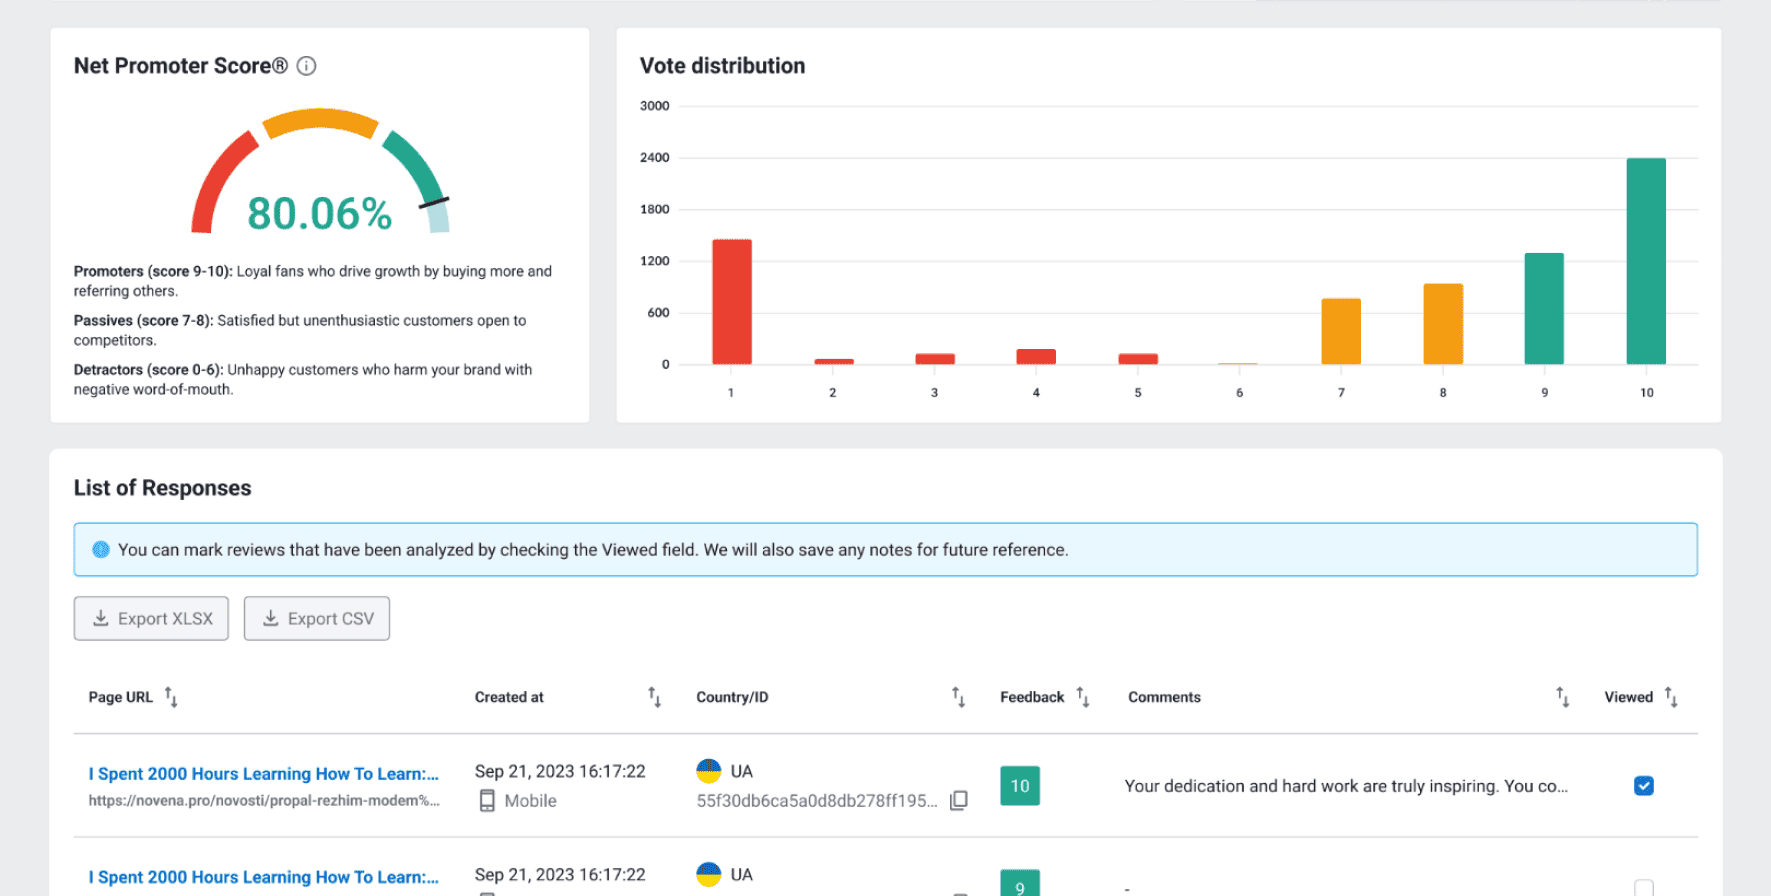Uncheck Viewed checkbox for first response
Viewport: 1771px width, 896px height.
pos(1643,786)
